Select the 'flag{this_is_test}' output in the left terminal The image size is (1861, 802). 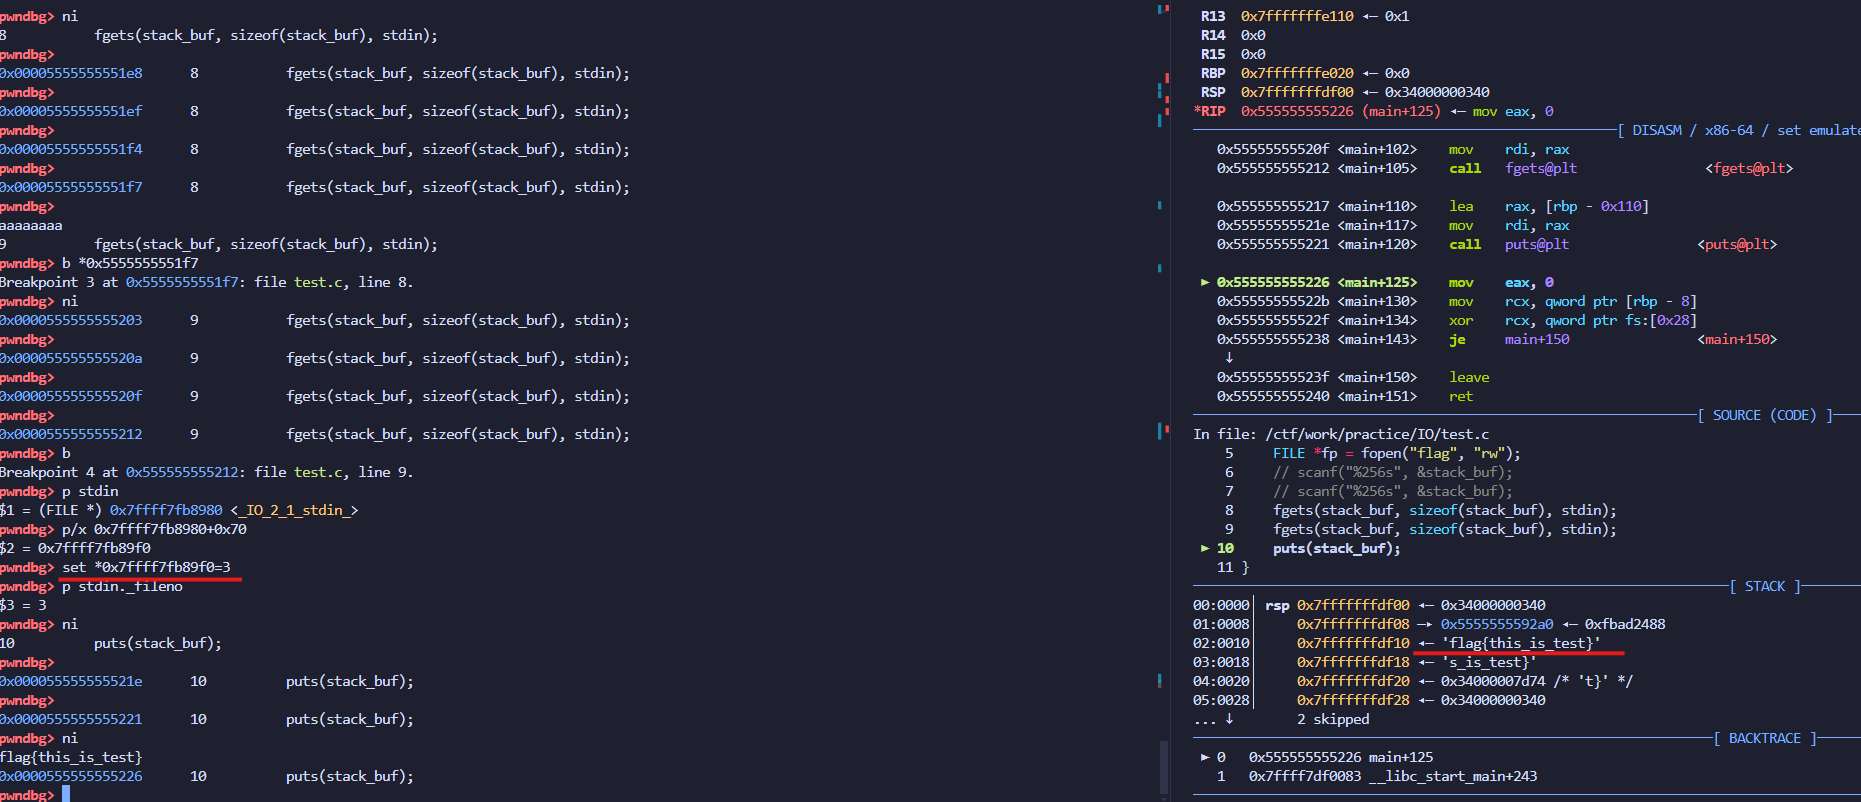pyautogui.click(x=71, y=757)
